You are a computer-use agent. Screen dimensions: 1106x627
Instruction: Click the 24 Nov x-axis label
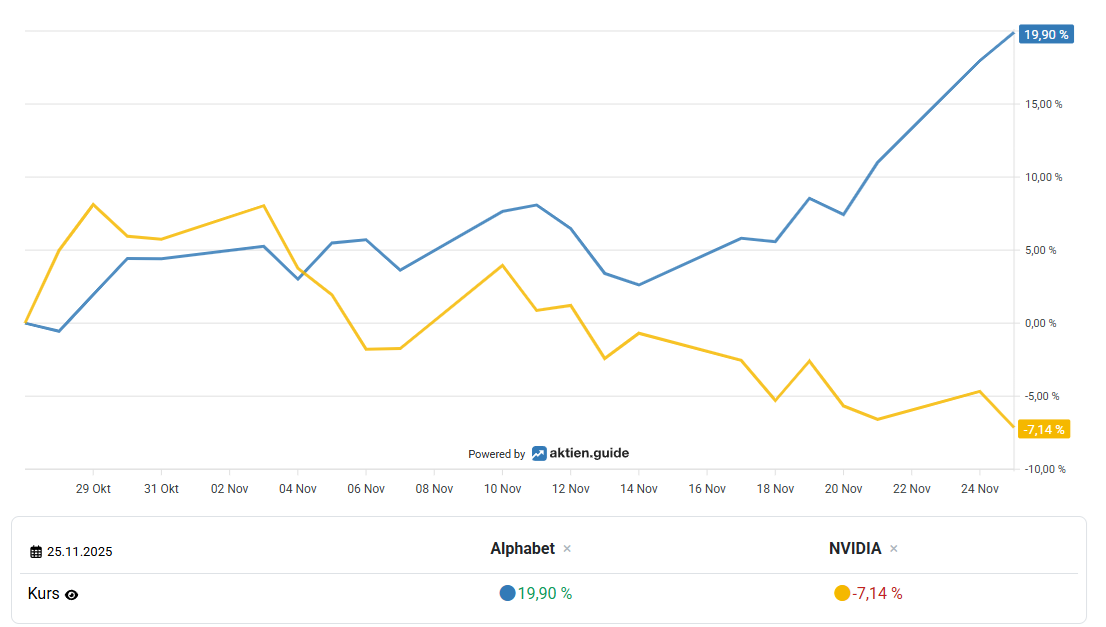click(x=979, y=489)
